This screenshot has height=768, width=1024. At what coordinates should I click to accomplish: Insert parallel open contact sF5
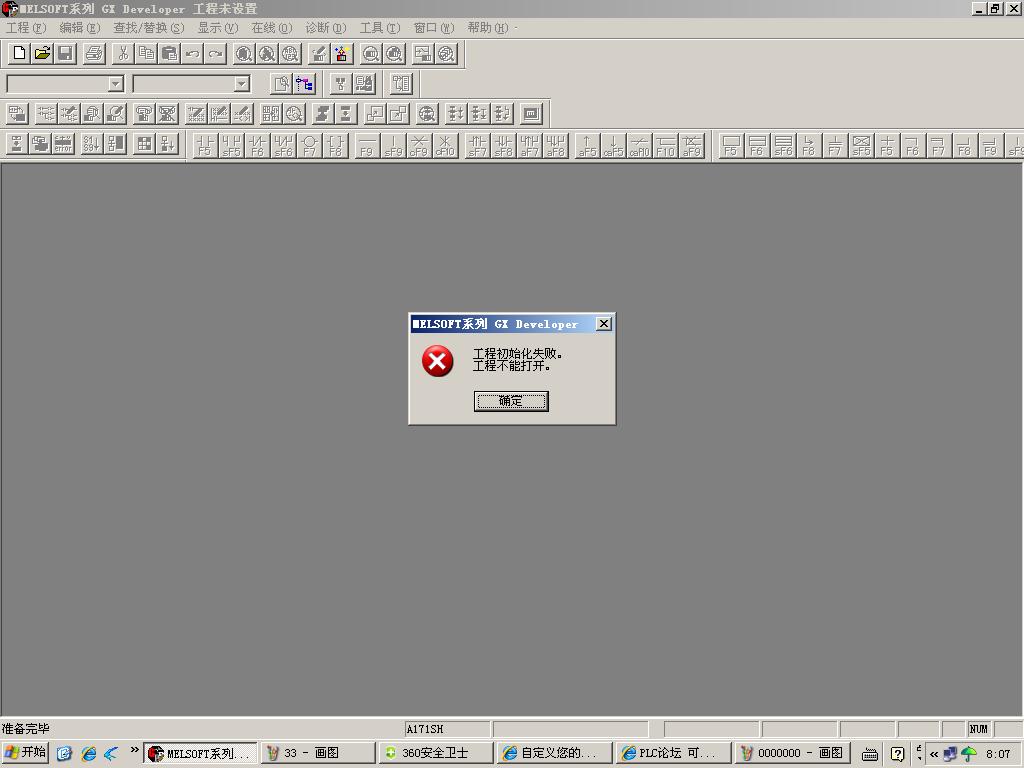[231, 145]
